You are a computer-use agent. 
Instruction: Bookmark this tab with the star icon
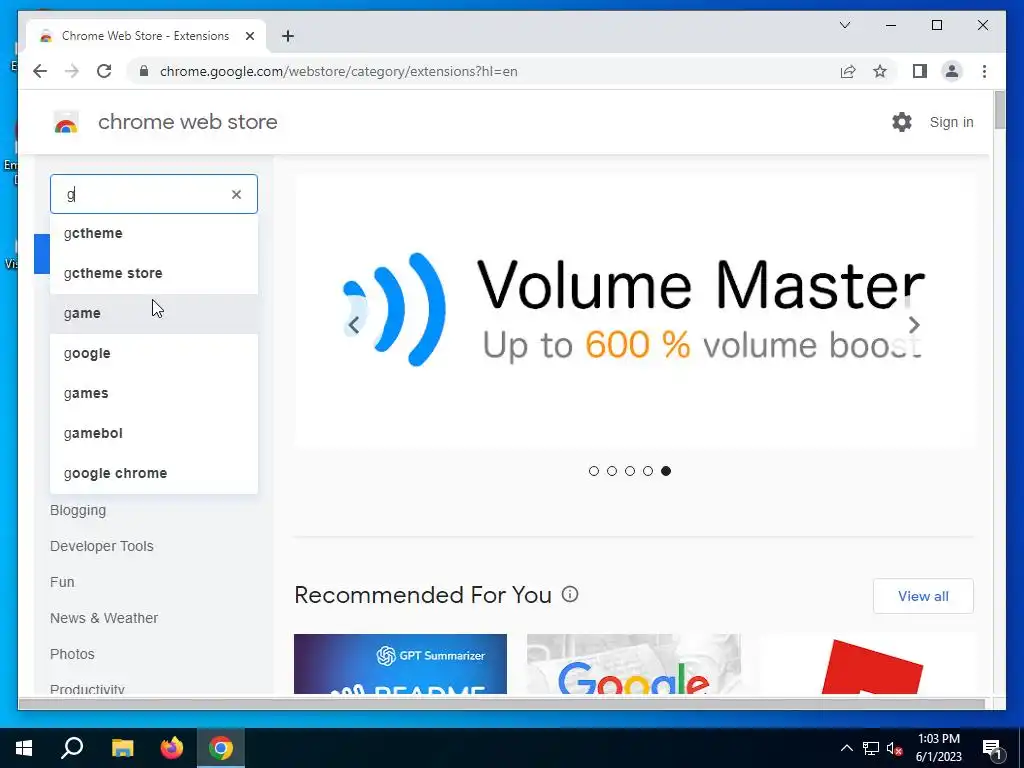[x=880, y=71]
